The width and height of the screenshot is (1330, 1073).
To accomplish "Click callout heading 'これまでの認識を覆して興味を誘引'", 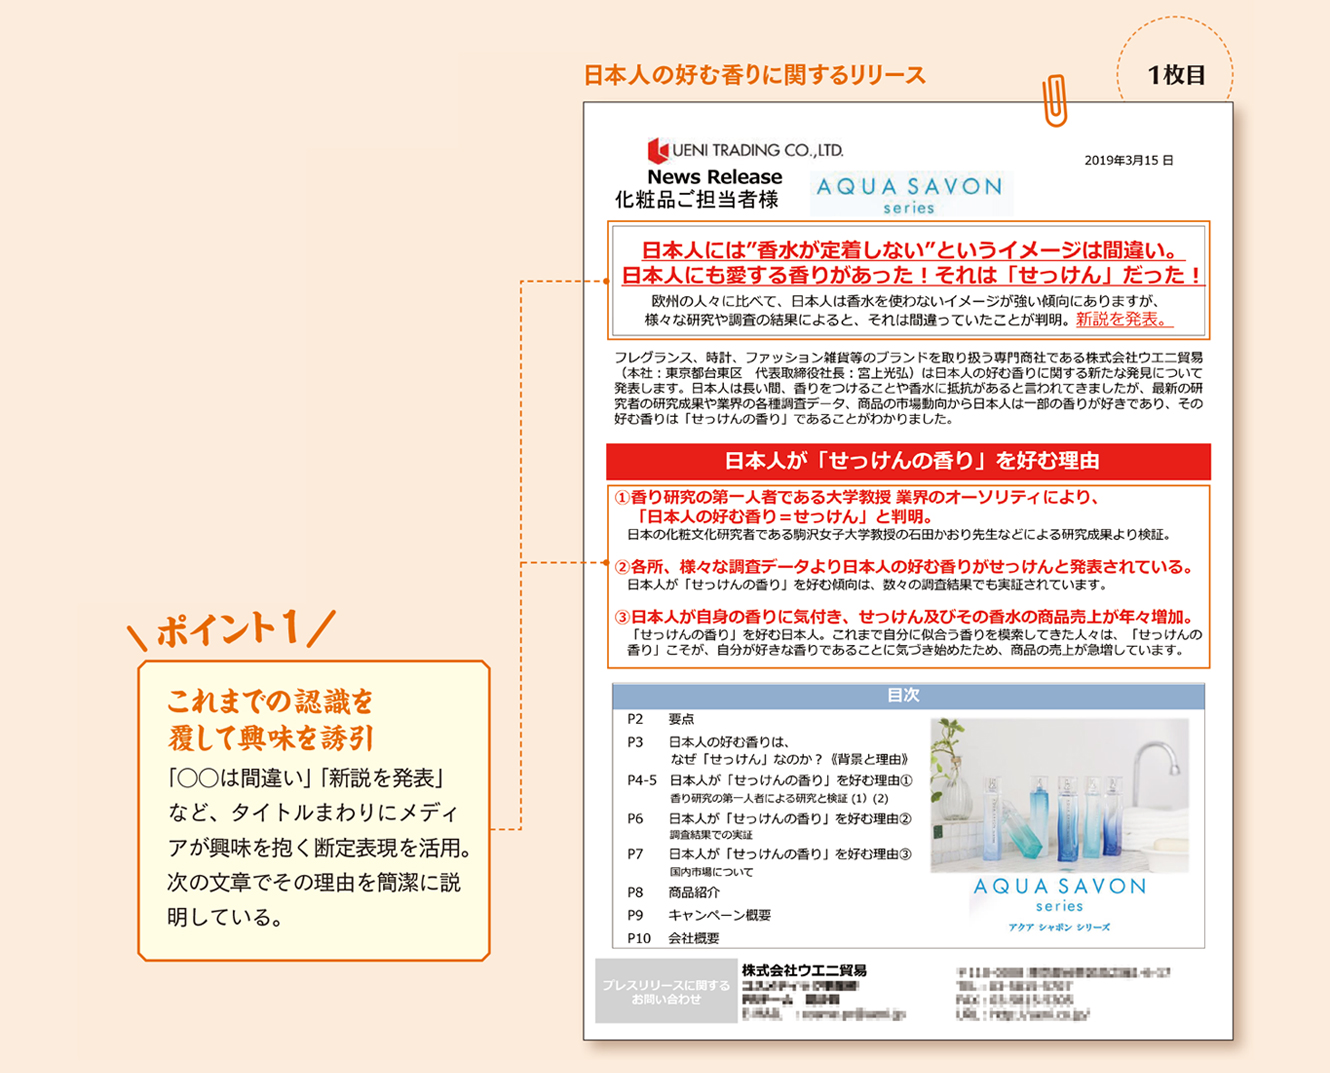I will coord(271,720).
